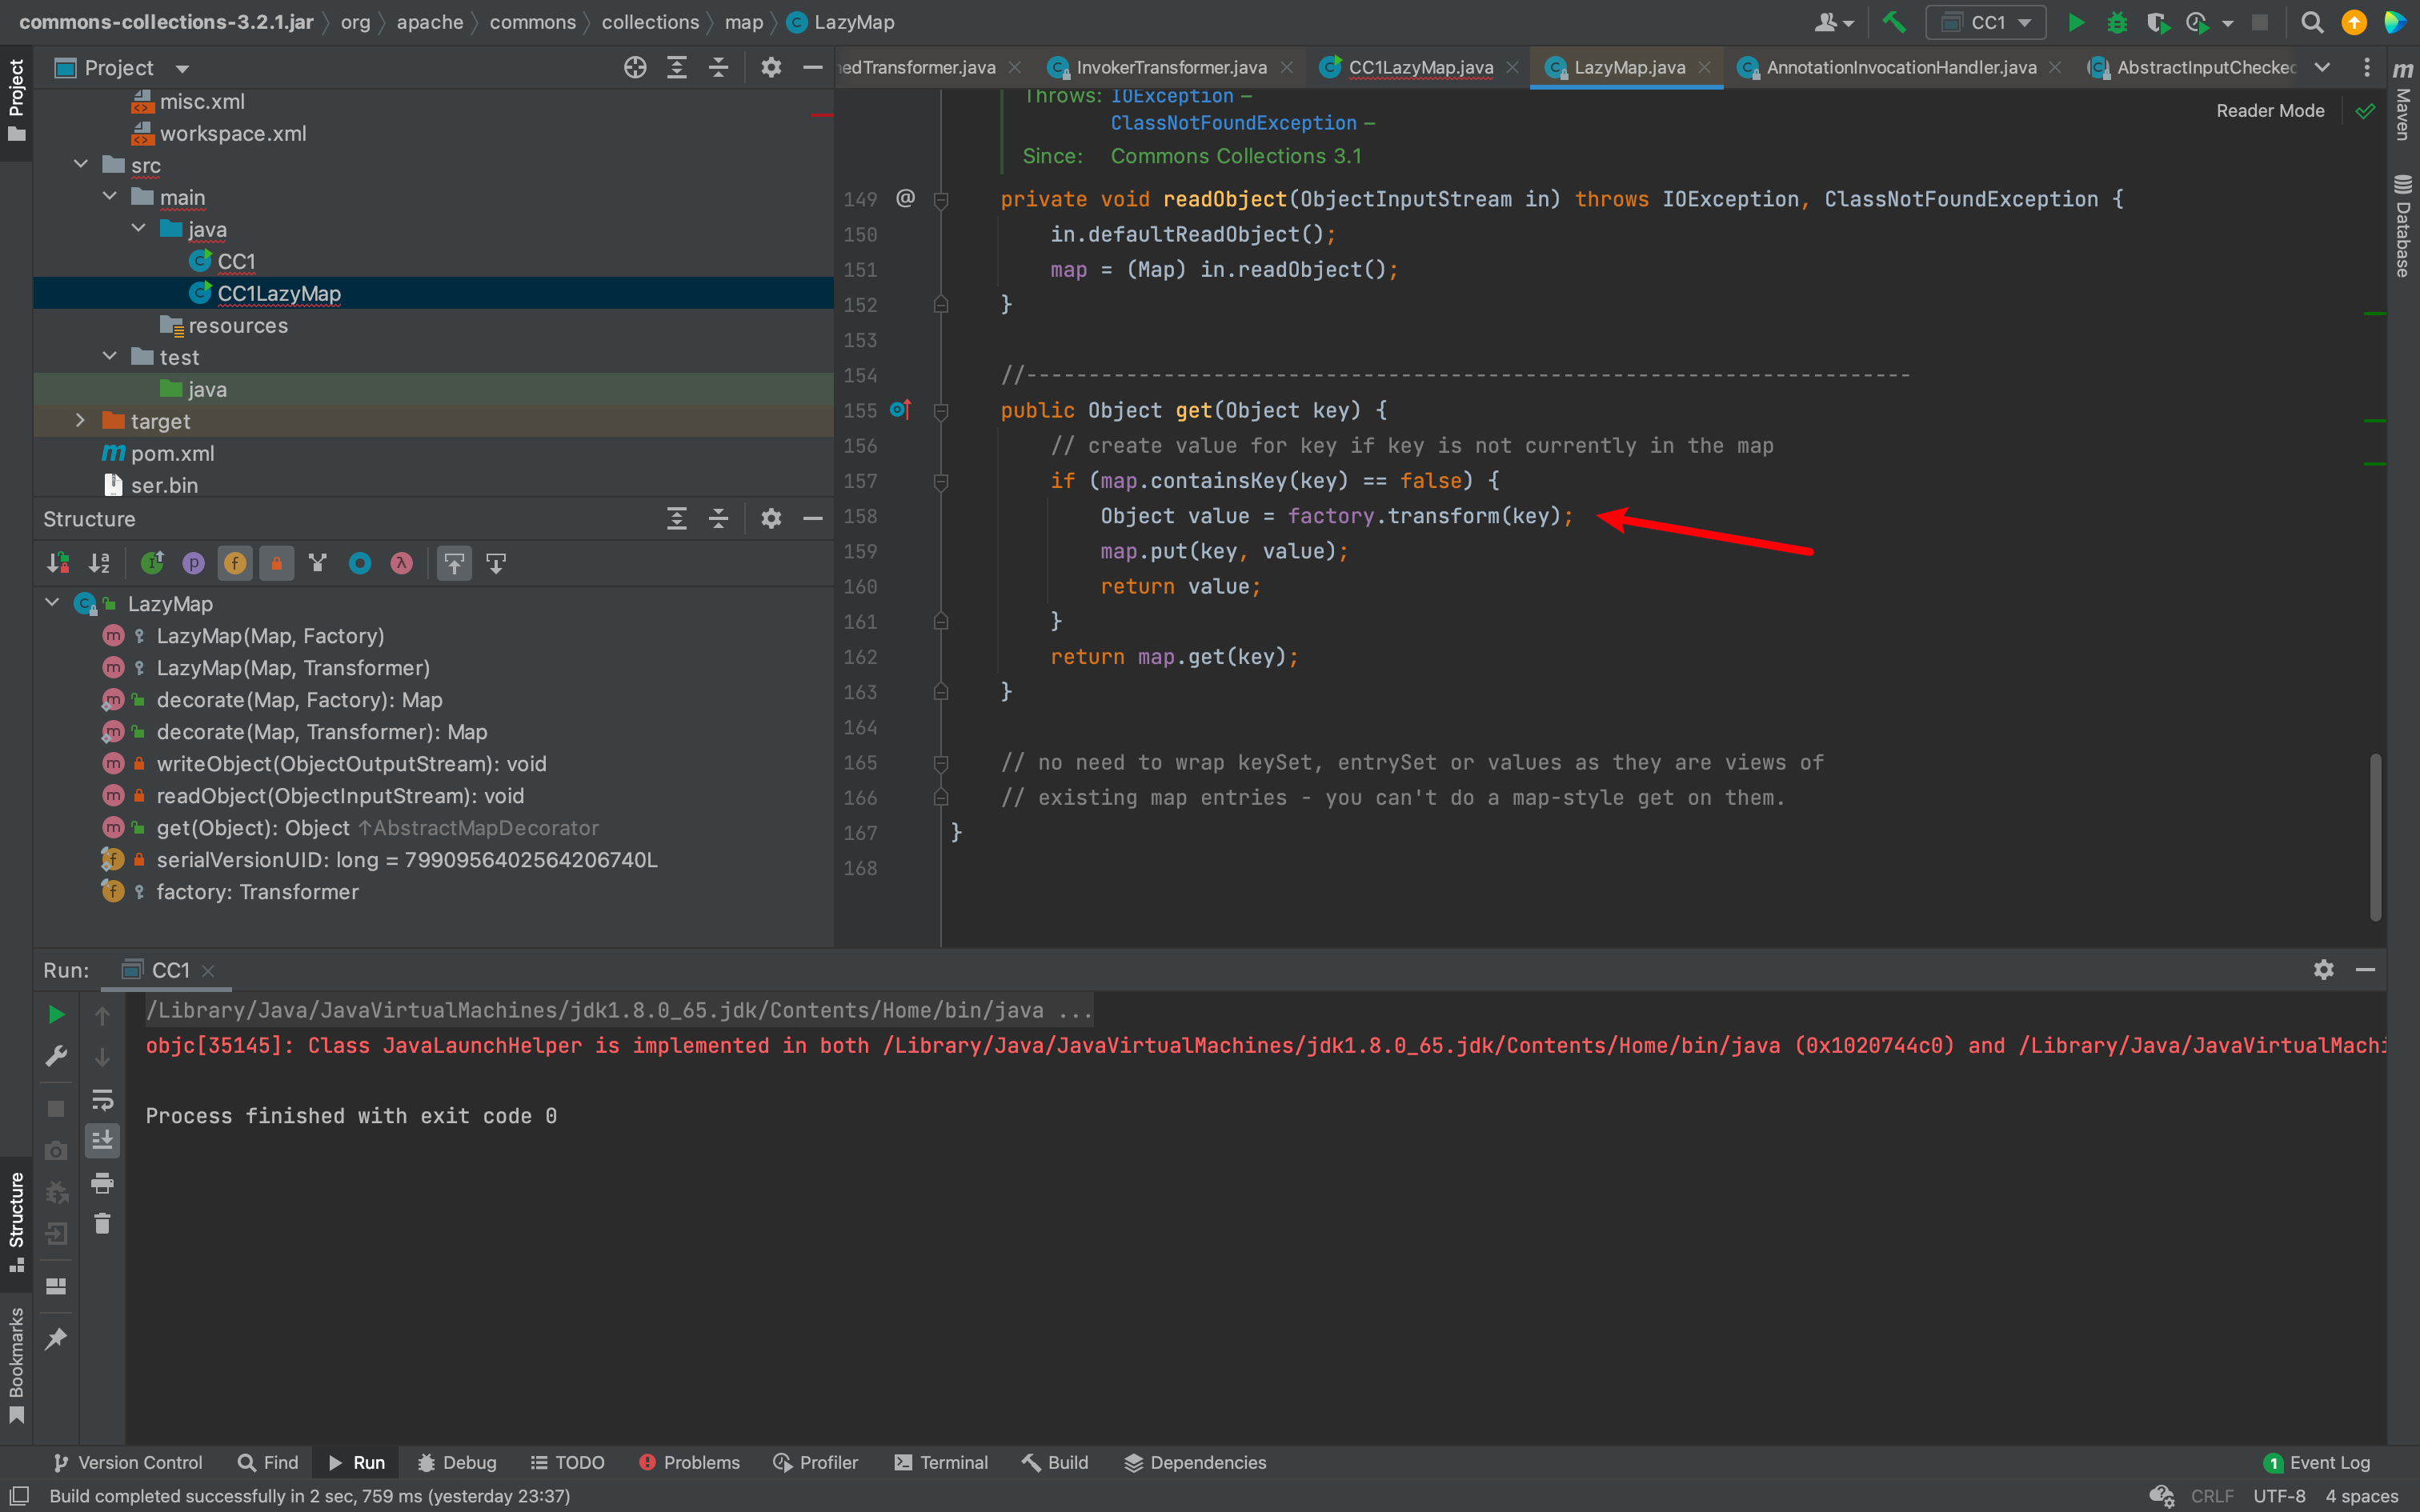Click the overridden method gutter icon at line 155

click(x=900, y=409)
